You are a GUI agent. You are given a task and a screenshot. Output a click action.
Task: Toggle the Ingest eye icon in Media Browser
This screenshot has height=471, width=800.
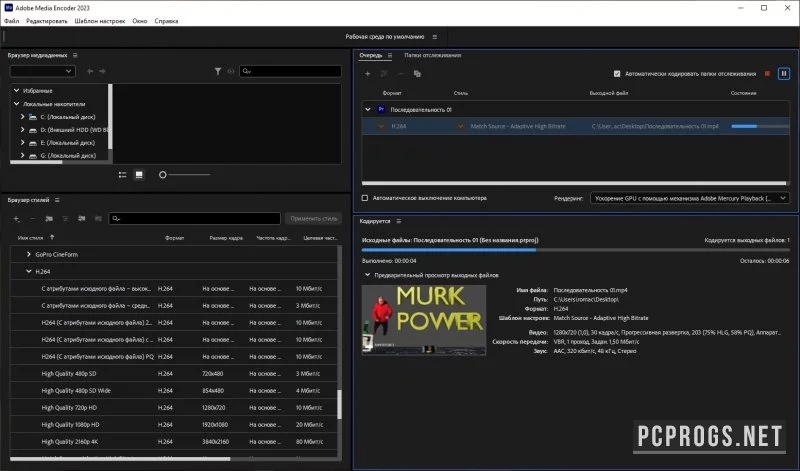(x=231, y=71)
